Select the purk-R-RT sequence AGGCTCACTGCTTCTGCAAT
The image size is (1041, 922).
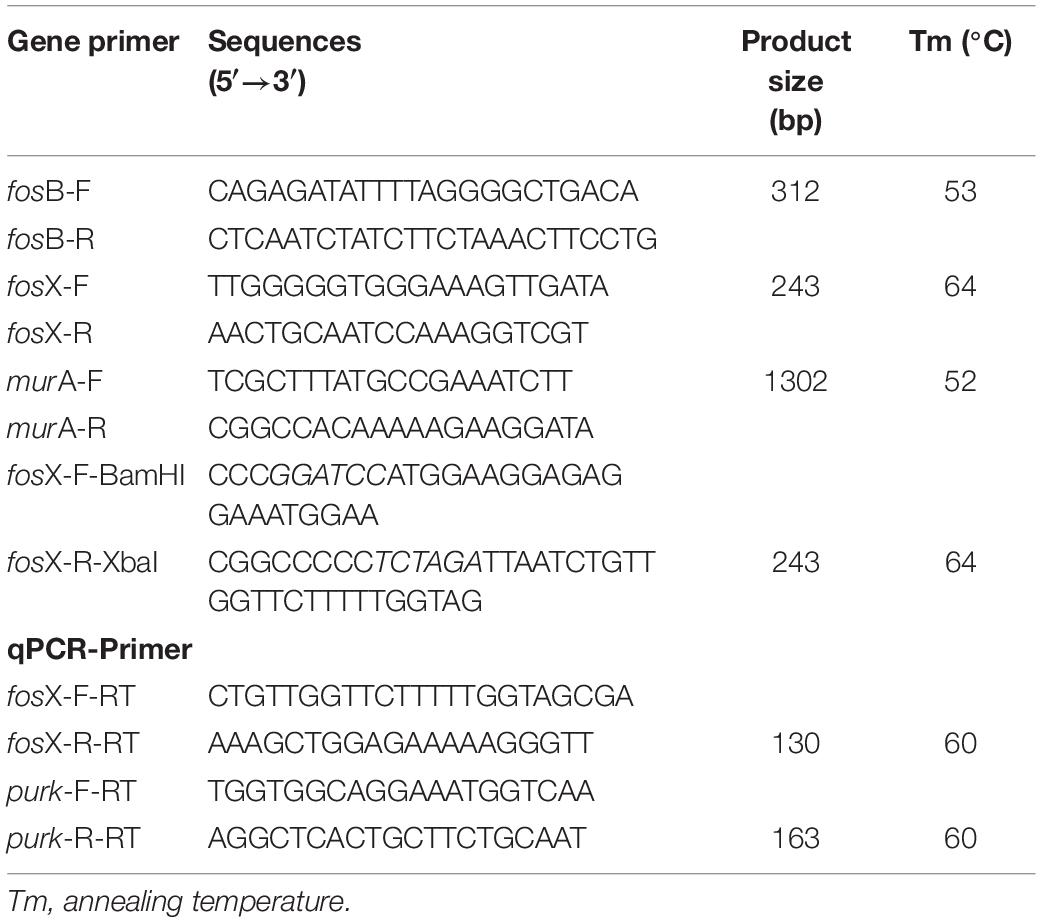(397, 838)
